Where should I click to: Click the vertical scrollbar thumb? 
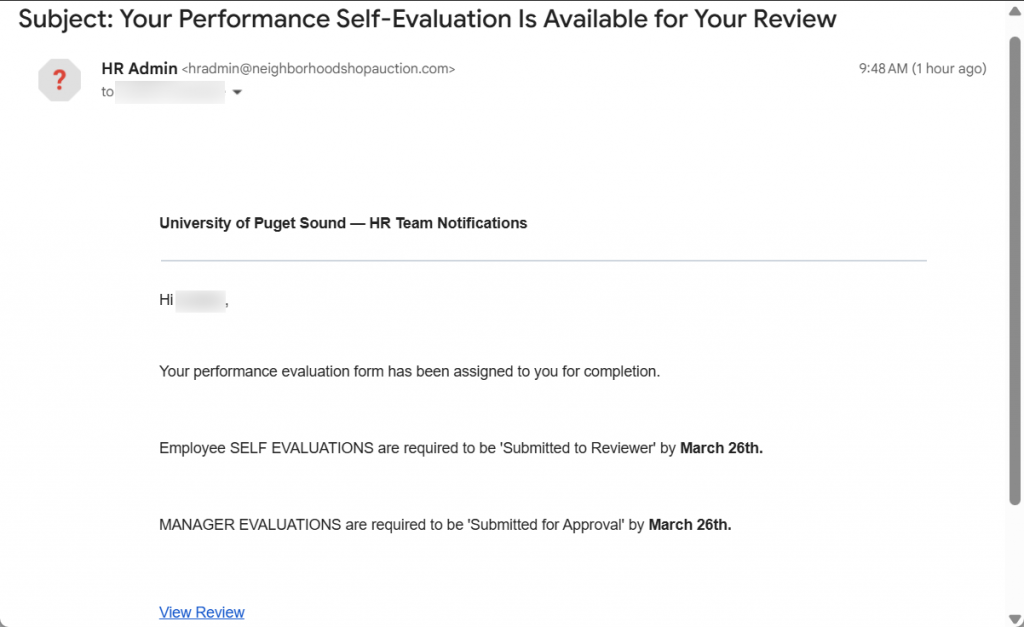pyautogui.click(x=1015, y=270)
